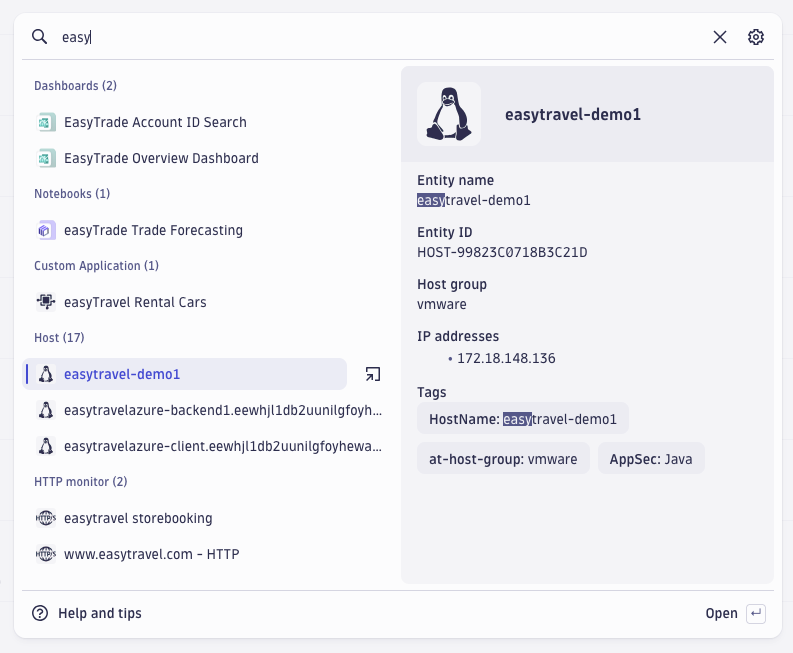
Task: Open easytravel-demo1 in new window icon
Action: 372,374
